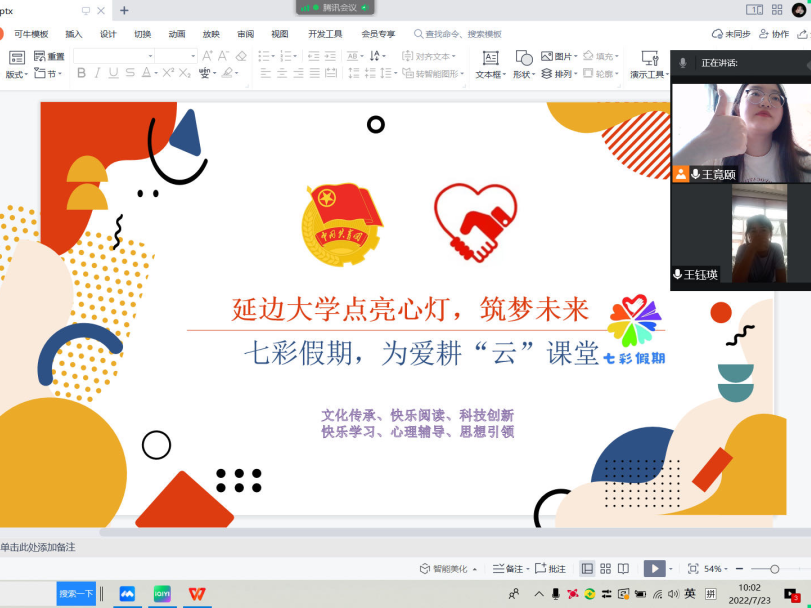This screenshot has width=811, height=608.
Task: Click the 未同步 sync status button
Action: click(x=731, y=34)
